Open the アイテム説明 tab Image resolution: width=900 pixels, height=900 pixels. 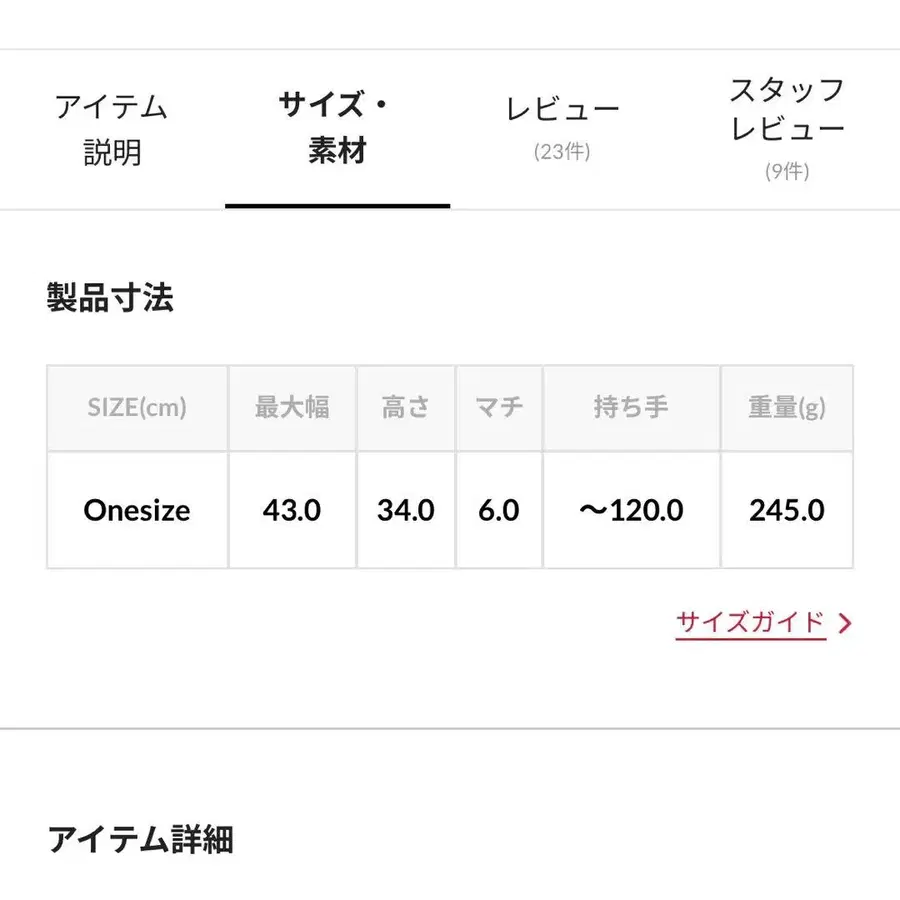[111, 129]
